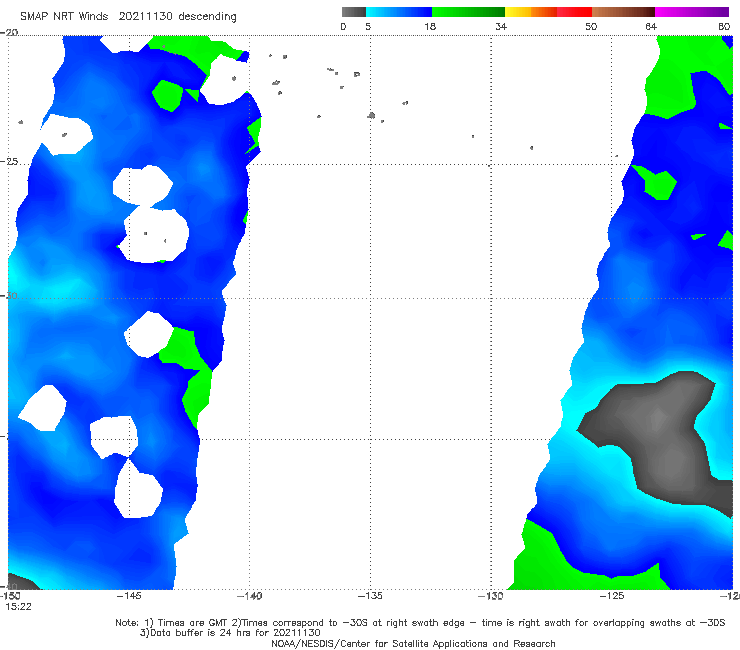The height and width of the screenshot is (650, 740).
Task: Click the note line about 'Times are GMT'
Action: click(420, 623)
